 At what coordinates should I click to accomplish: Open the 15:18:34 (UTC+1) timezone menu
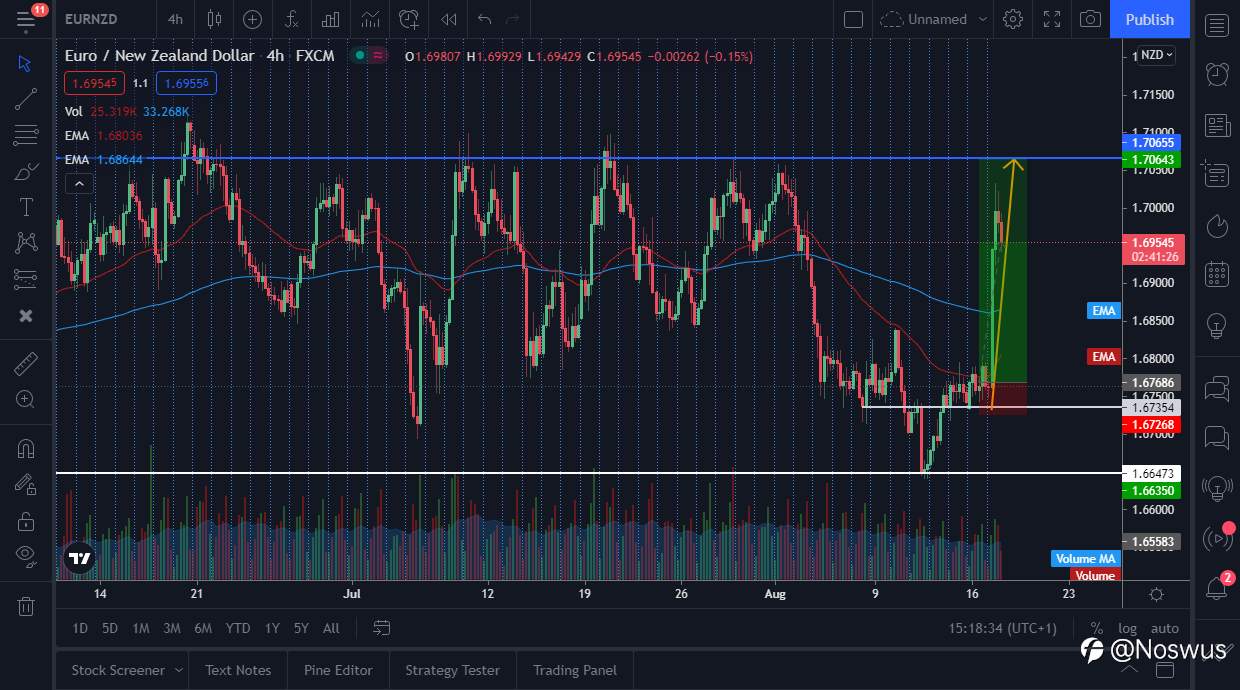(1002, 628)
